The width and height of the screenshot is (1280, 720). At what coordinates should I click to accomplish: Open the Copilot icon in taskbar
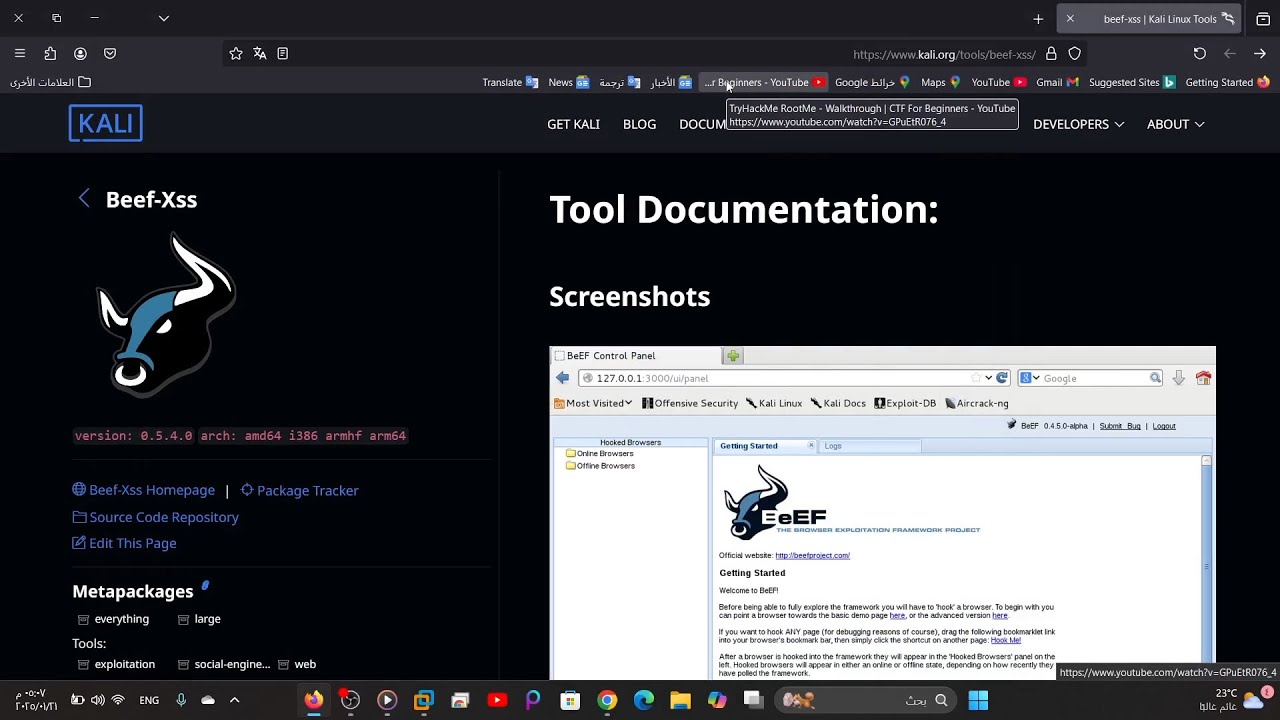(717, 700)
